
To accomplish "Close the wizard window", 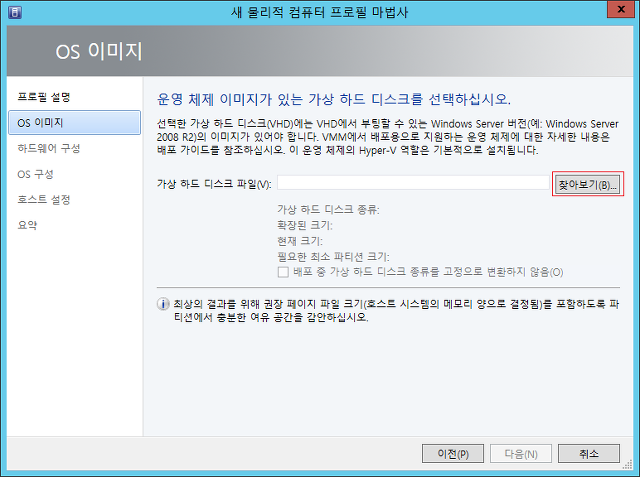I will click(621, 9).
